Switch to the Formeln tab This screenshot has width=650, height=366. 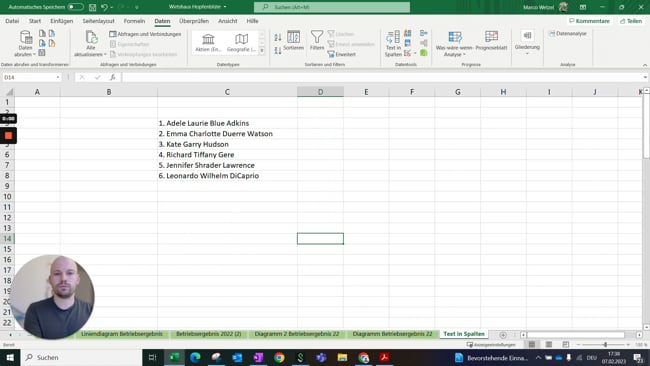point(134,21)
